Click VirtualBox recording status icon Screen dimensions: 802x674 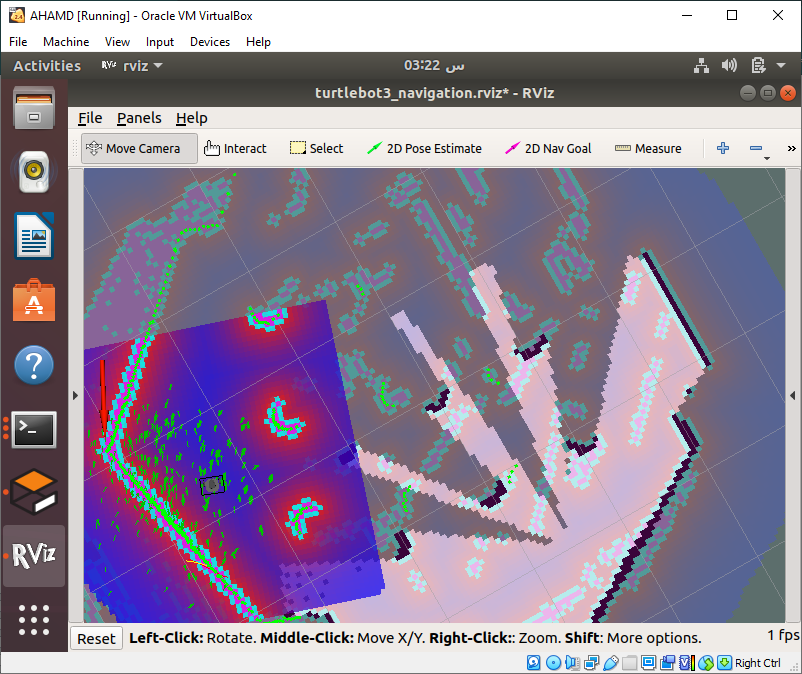pyautogui.click(x=667, y=663)
